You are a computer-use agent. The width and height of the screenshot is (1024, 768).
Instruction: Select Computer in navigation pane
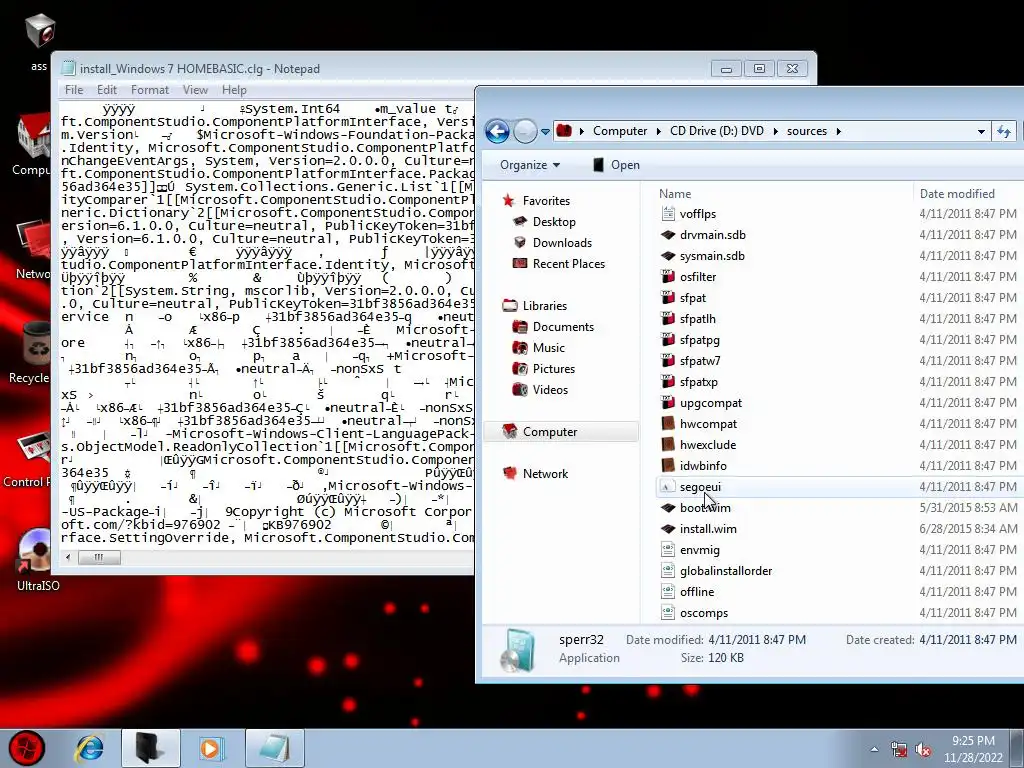coord(550,432)
